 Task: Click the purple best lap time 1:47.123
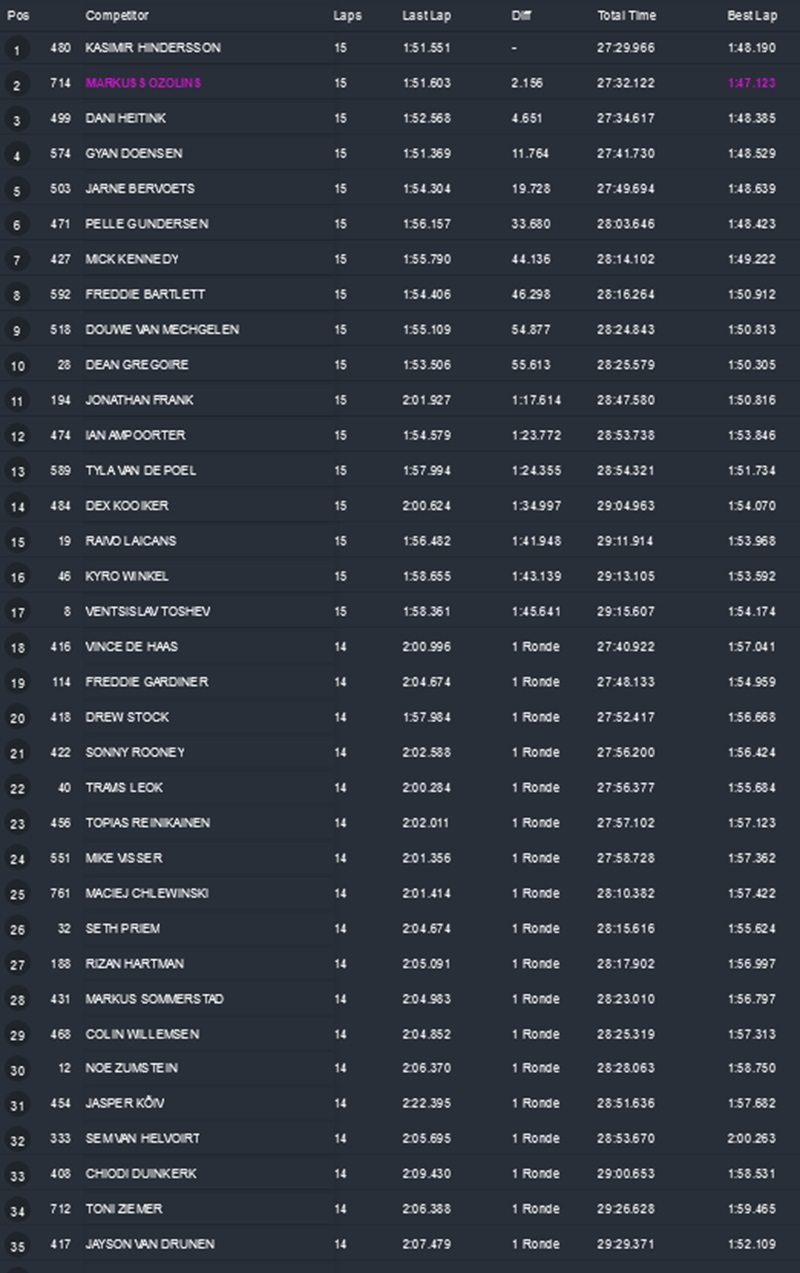coord(751,84)
